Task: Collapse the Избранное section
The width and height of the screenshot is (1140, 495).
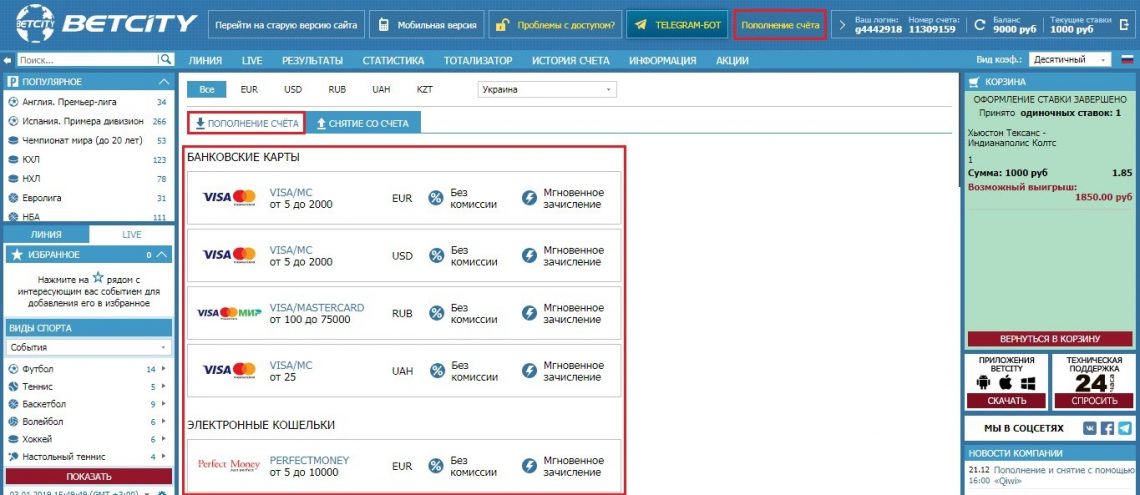Action: (162, 254)
